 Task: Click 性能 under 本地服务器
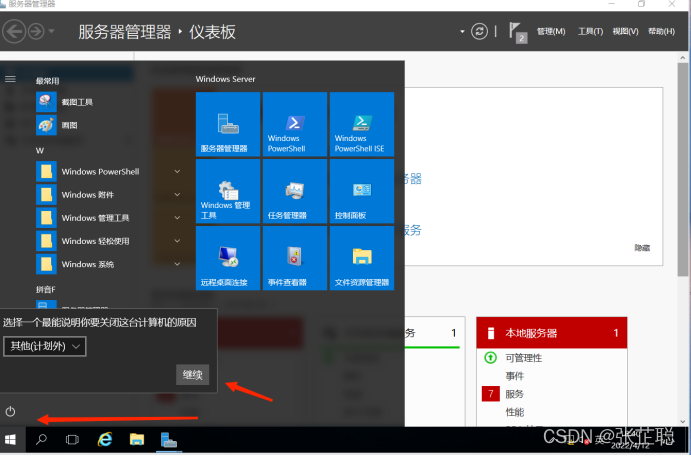[x=514, y=412]
